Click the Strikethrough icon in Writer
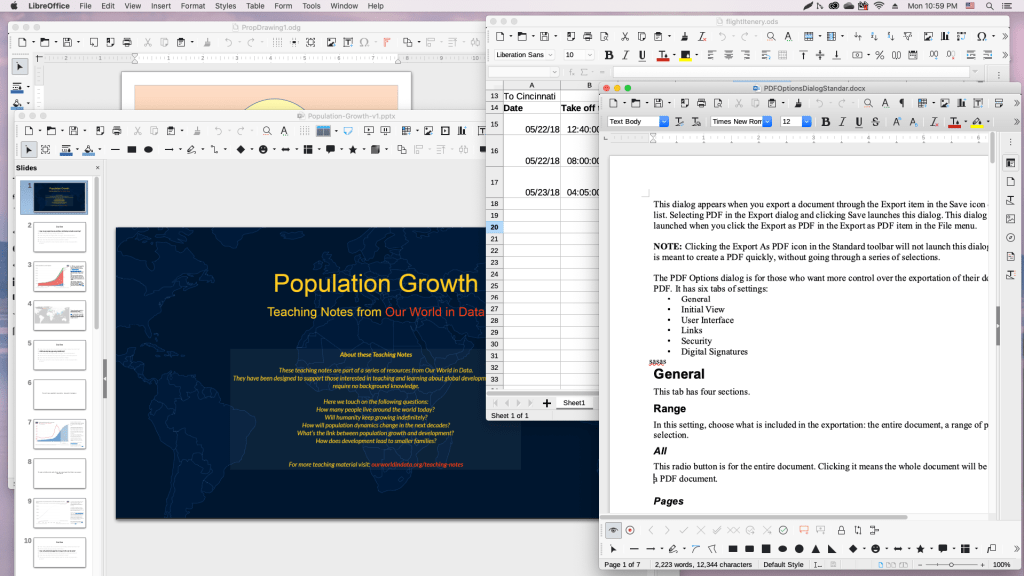This screenshot has height=576, width=1024. click(875, 122)
